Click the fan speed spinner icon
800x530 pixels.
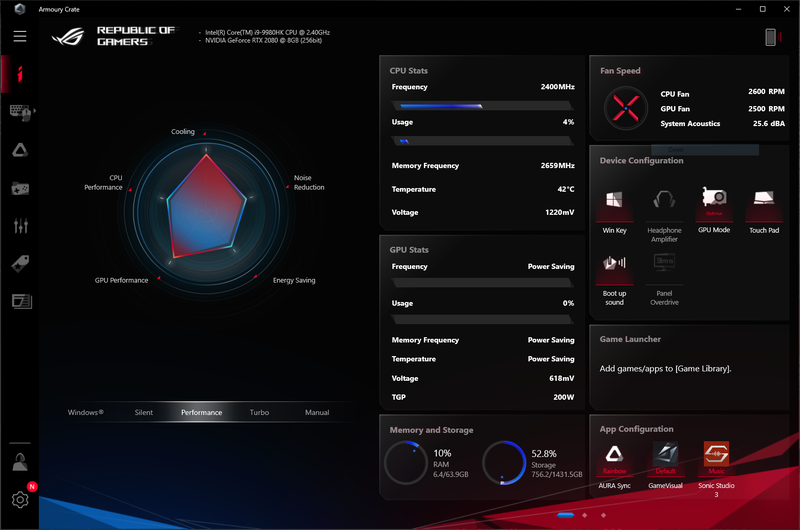[x=626, y=108]
